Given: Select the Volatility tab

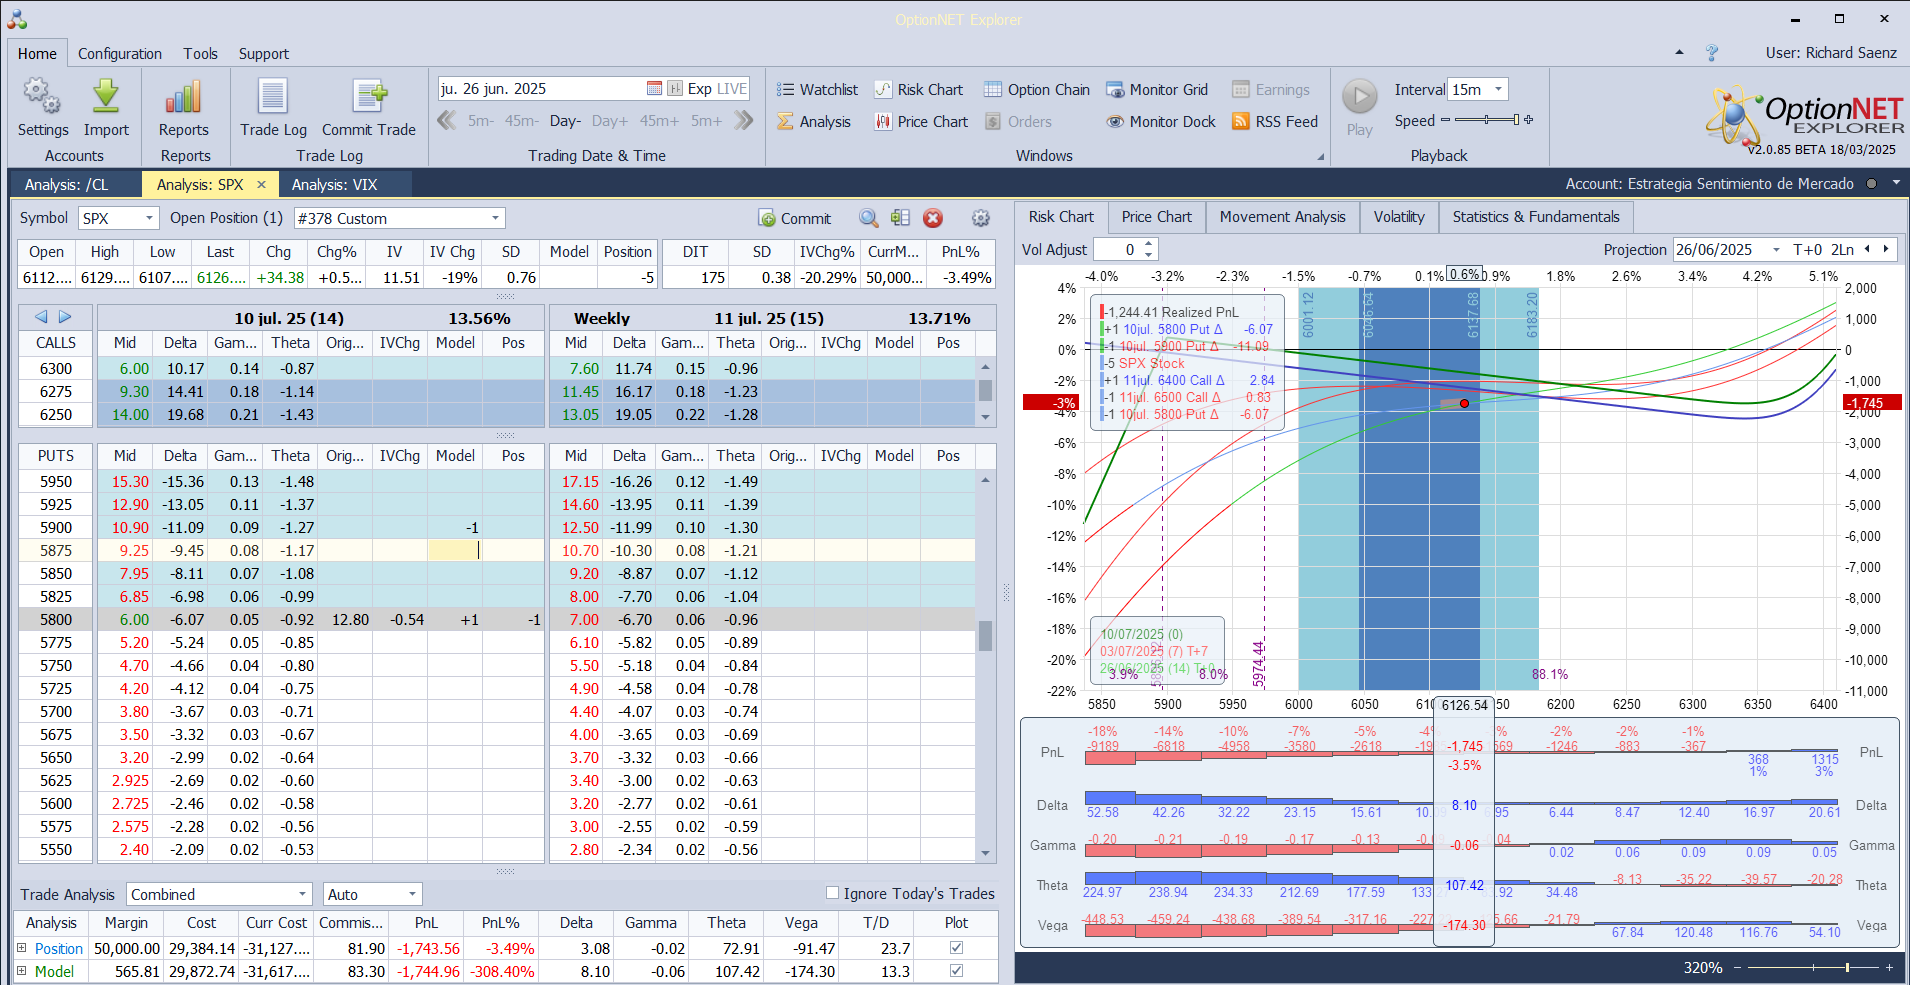Looking at the screenshot, I should click(1399, 217).
